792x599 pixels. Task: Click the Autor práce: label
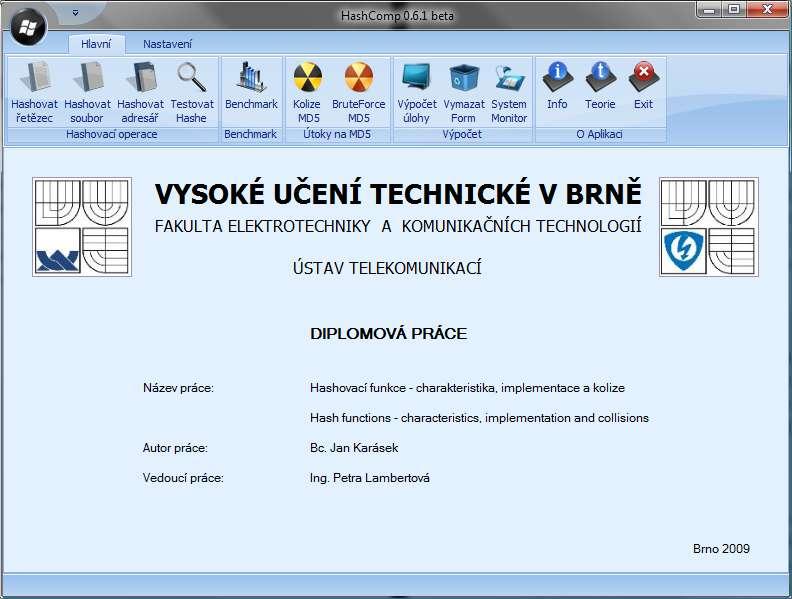click(175, 448)
